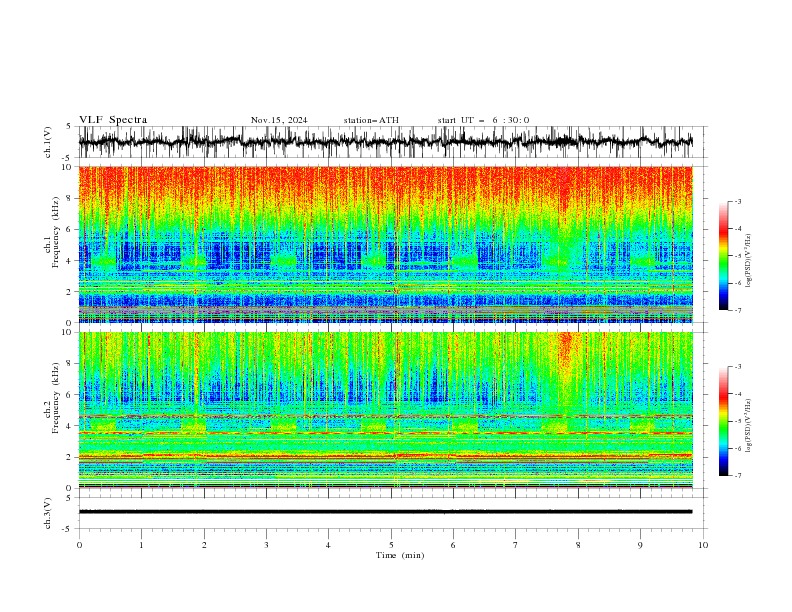This screenshot has height=612, width=792.
Task: Click the ch.2 'Frequency (kHz)' axis label
Action: tap(55, 398)
